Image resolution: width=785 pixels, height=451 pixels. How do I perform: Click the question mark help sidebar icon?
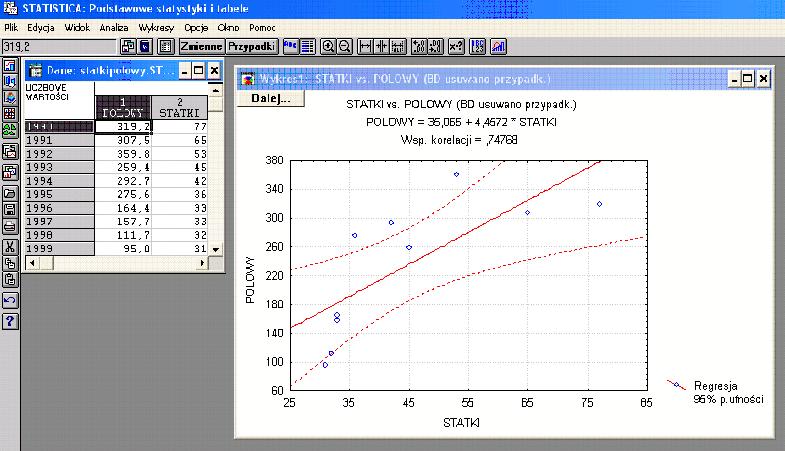(x=10, y=321)
